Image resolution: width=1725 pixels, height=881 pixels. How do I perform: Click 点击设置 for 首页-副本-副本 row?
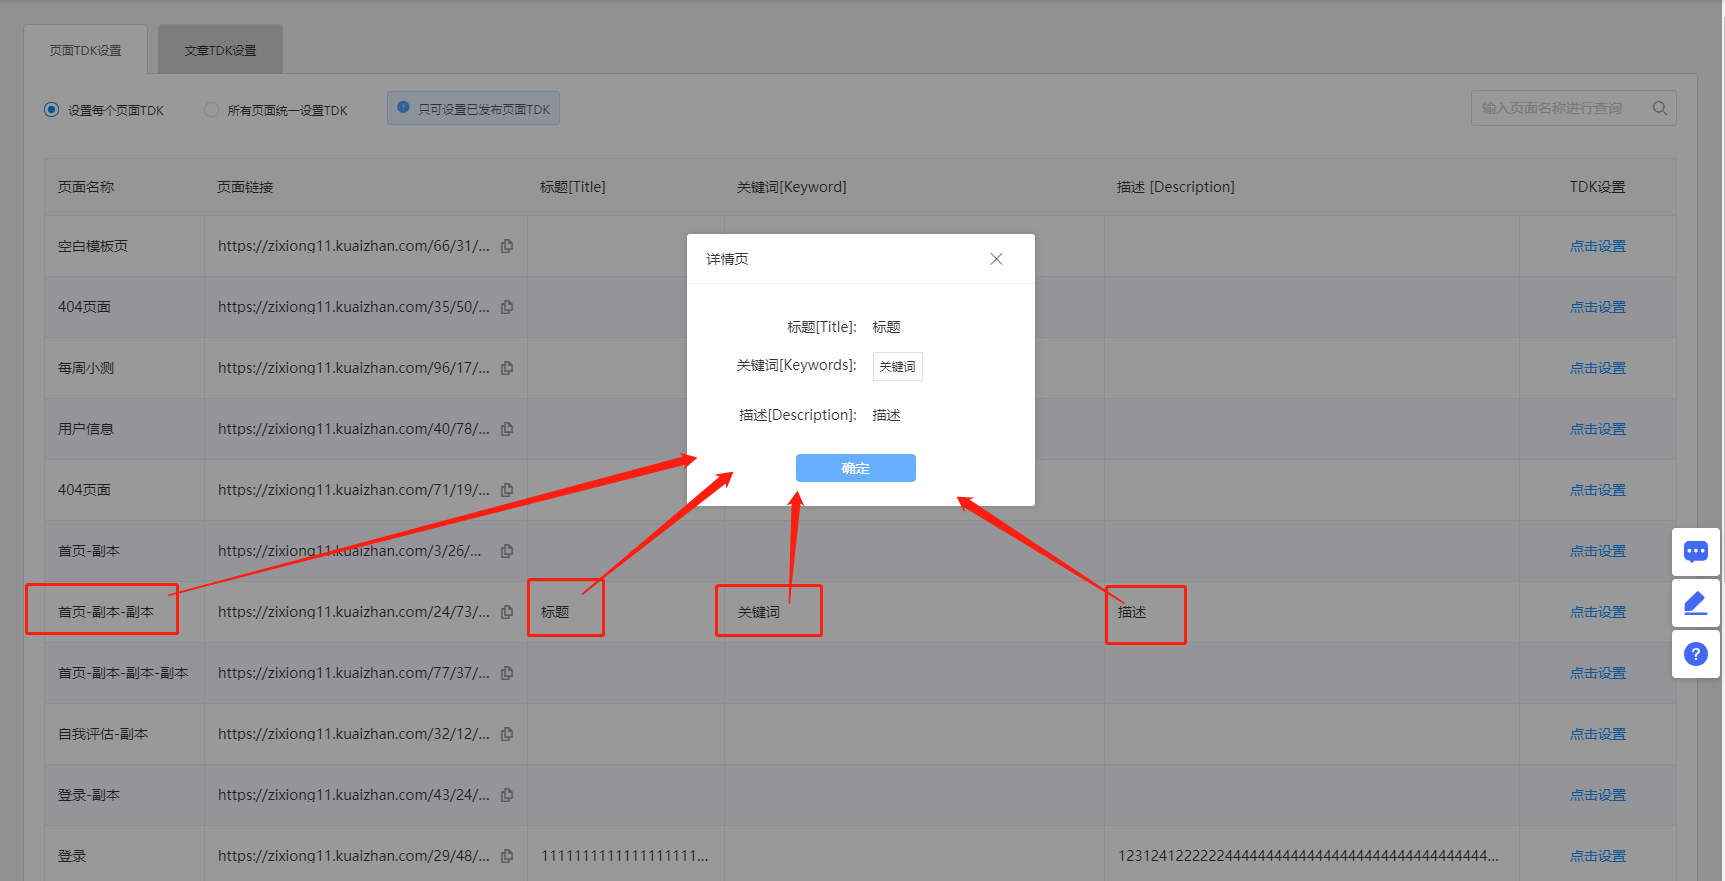pos(1597,612)
